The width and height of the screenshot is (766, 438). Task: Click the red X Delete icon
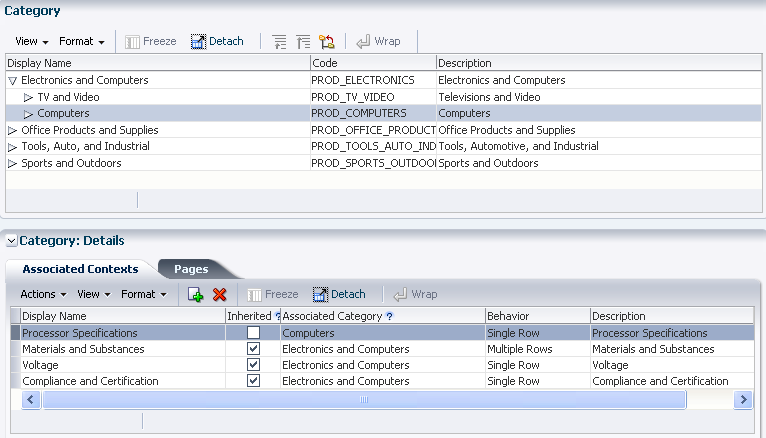(x=220, y=294)
